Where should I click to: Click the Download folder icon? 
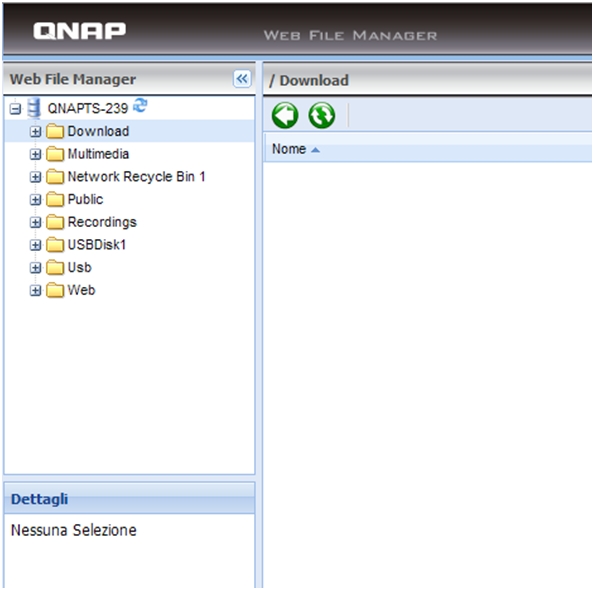click(55, 132)
